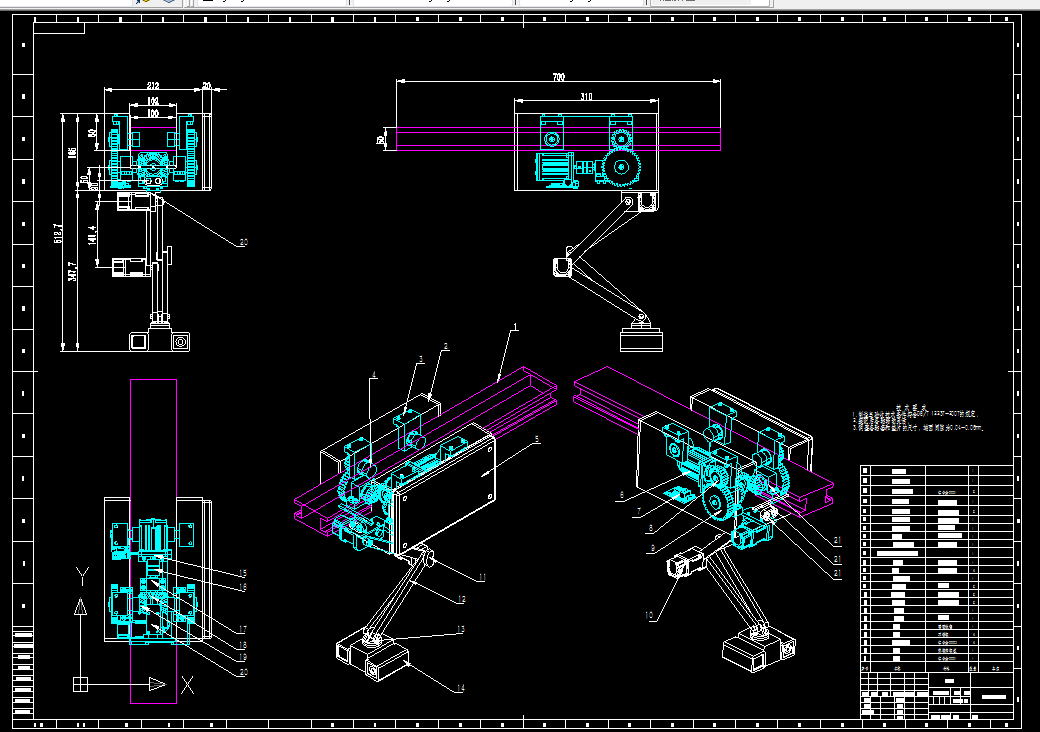The image size is (1040, 732).
Task: Select the 165 vertical dimension text
Action: [72, 152]
